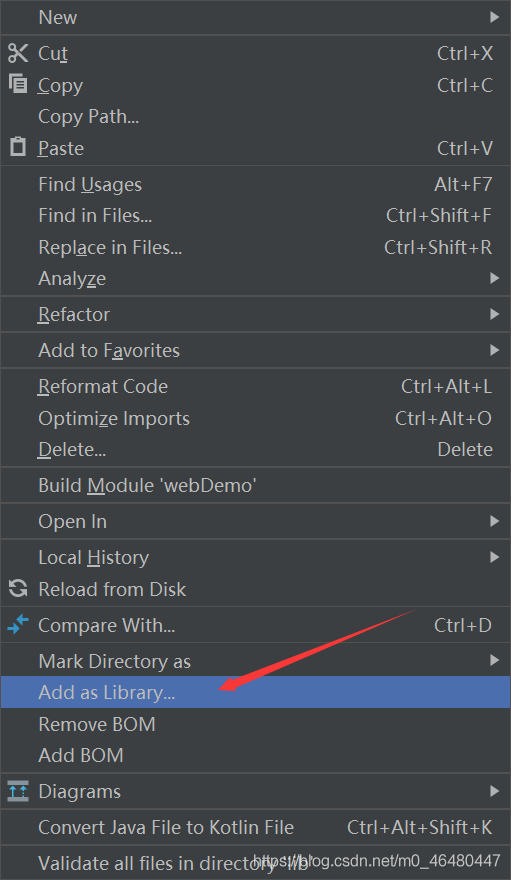Screen dimensions: 511x880
Task: Click the blue arrows Compare With icon
Action: coord(18,624)
